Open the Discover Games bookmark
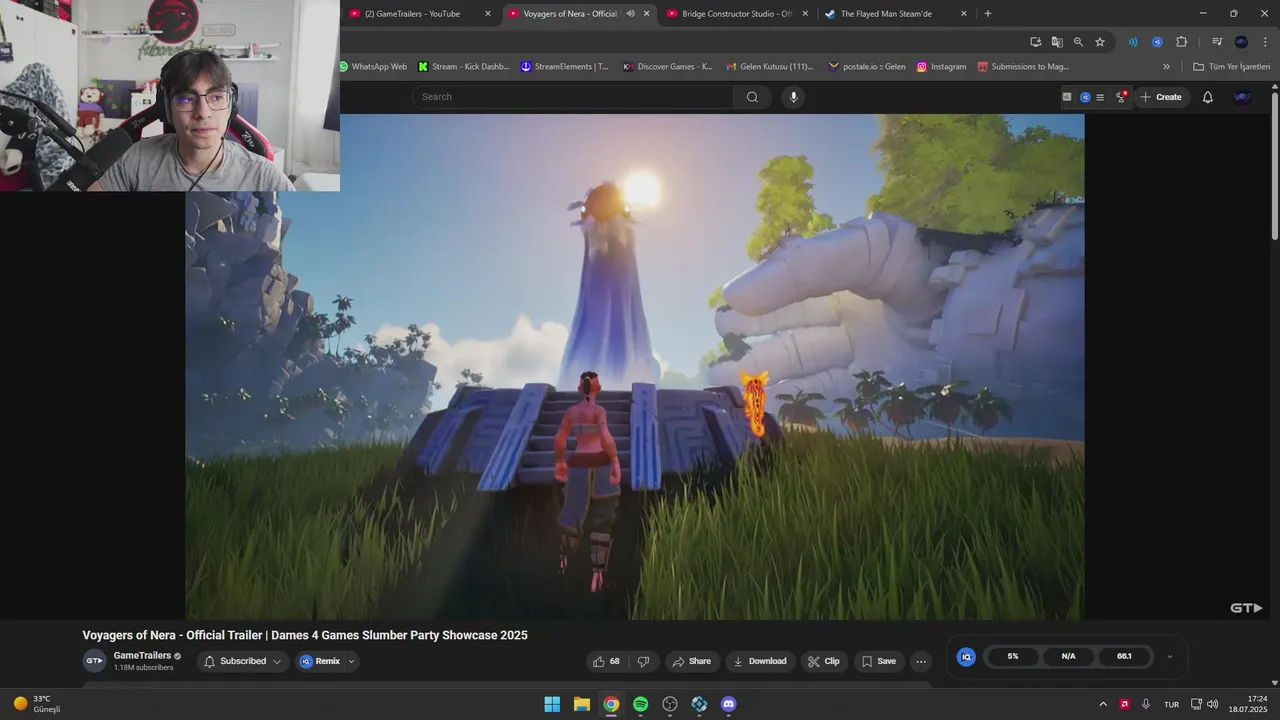Screen dimensions: 1280x720 coord(668,67)
